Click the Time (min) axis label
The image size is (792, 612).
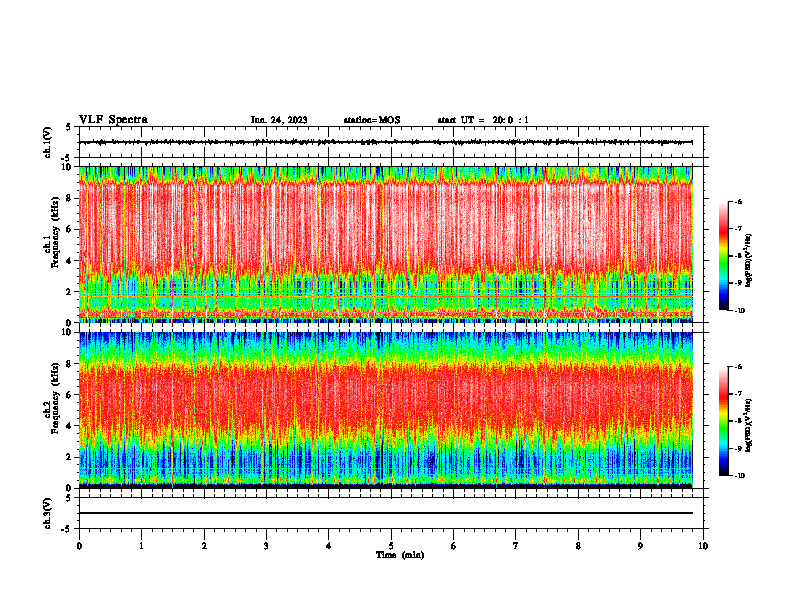click(x=400, y=555)
